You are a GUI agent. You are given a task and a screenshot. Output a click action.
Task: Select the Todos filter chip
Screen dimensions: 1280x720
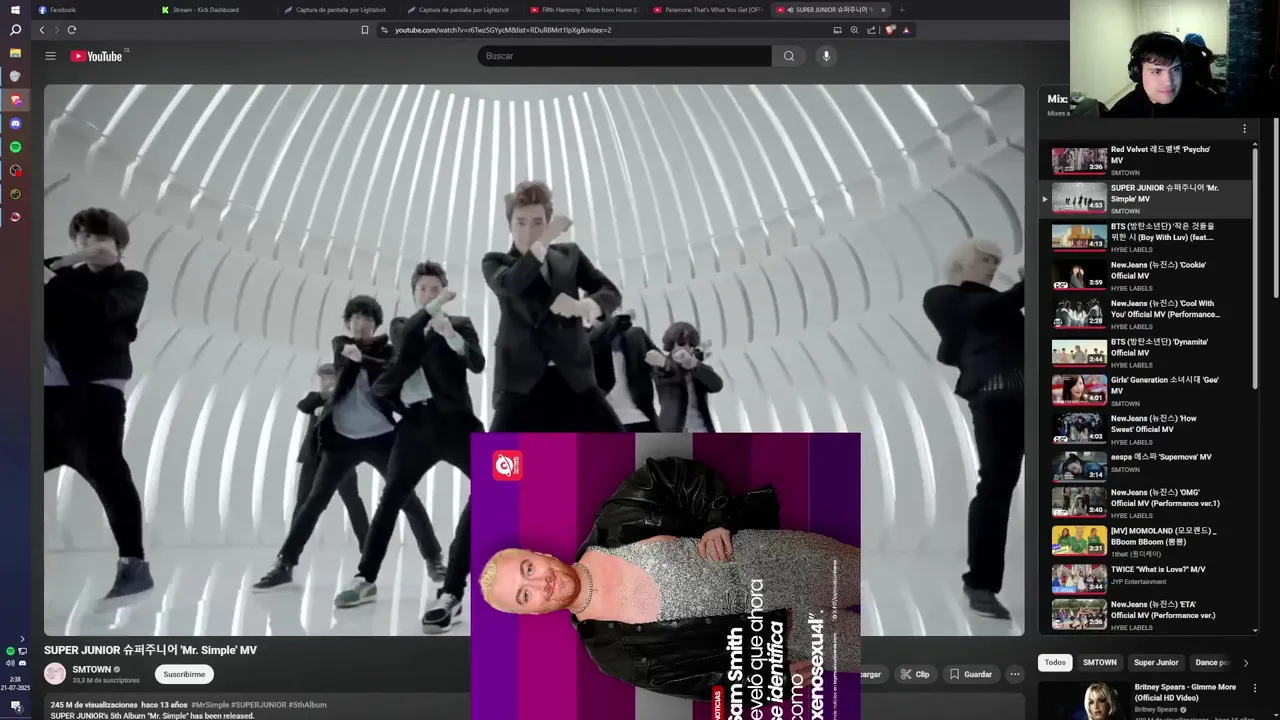1055,662
